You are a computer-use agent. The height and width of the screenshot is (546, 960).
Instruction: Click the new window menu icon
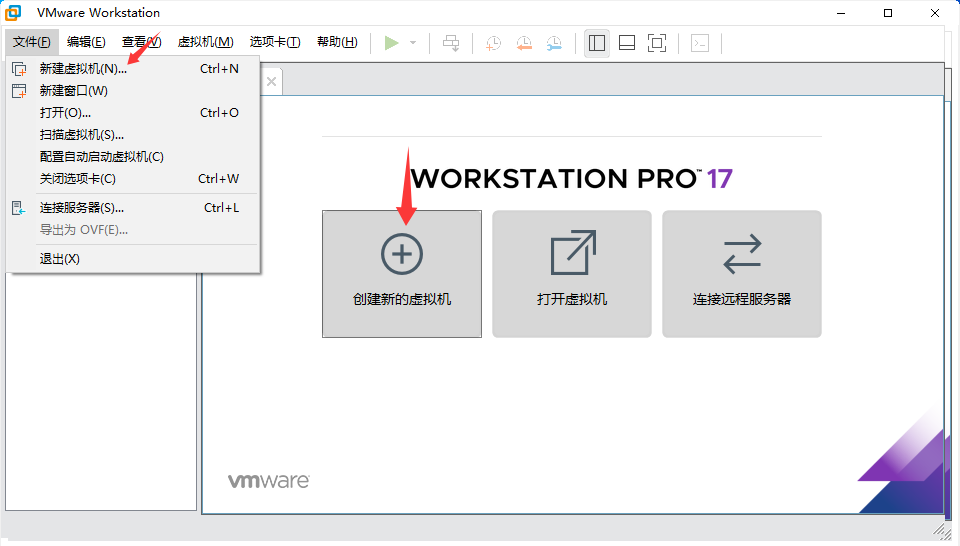point(20,91)
